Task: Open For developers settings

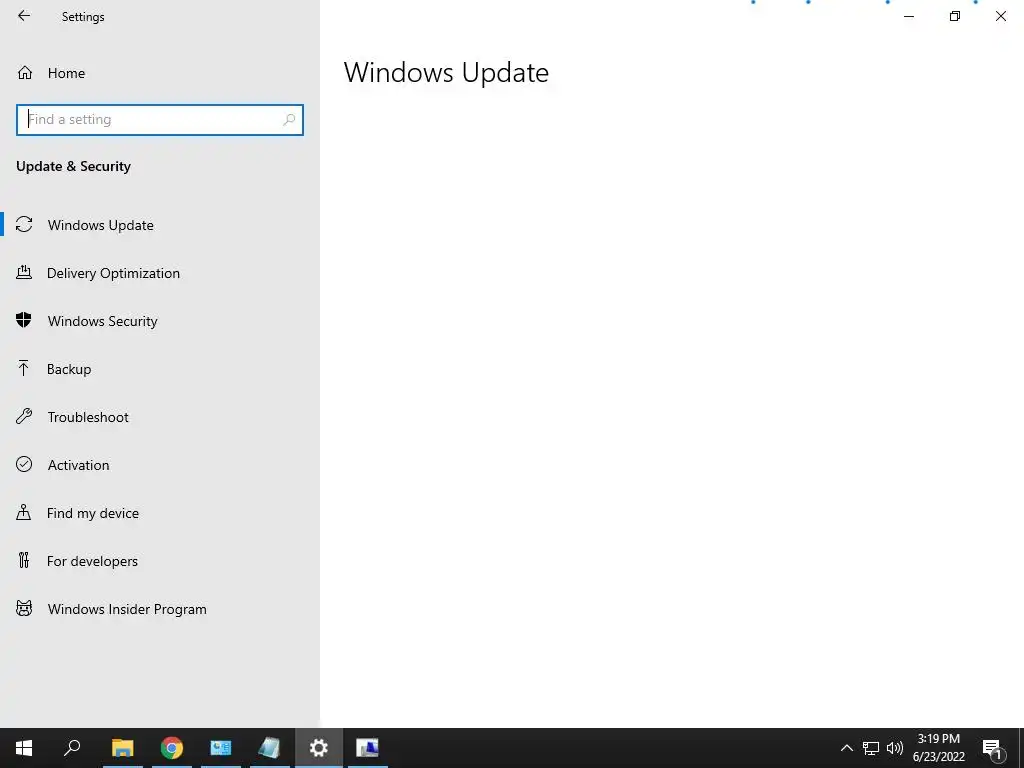Action: 160,561
